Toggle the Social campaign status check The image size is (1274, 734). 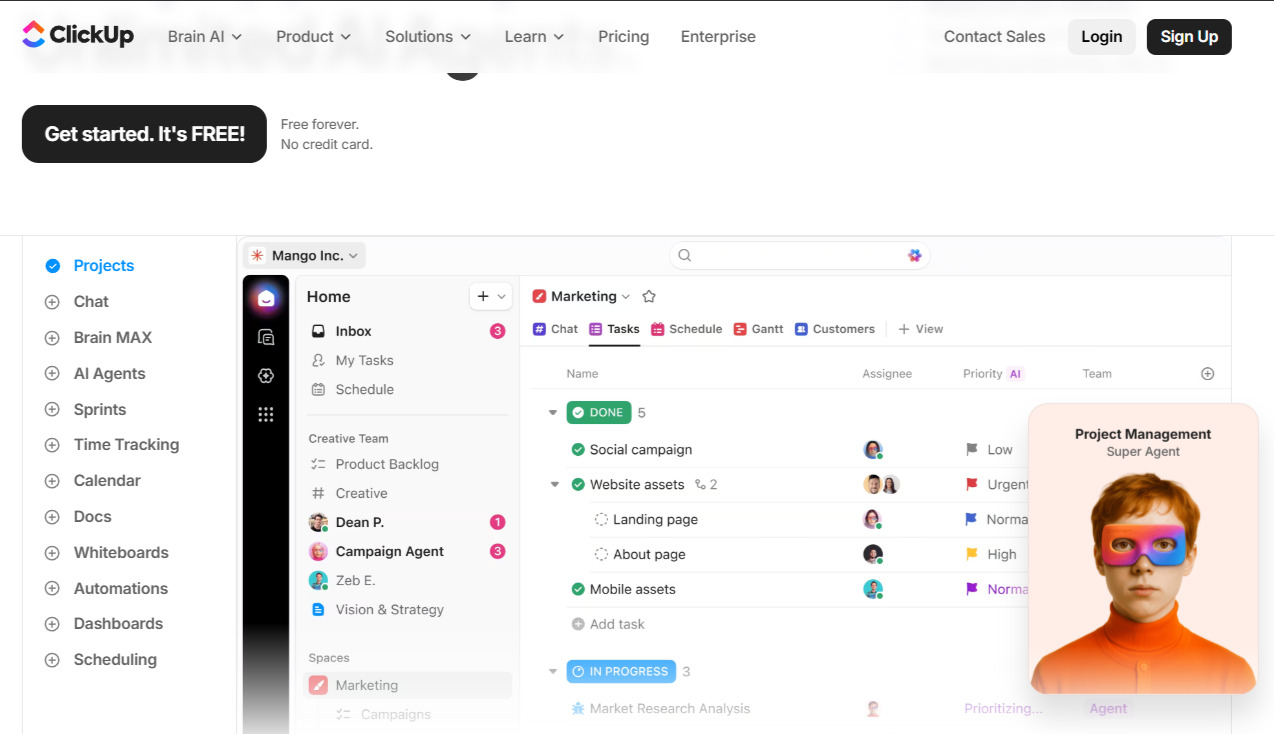(577, 450)
